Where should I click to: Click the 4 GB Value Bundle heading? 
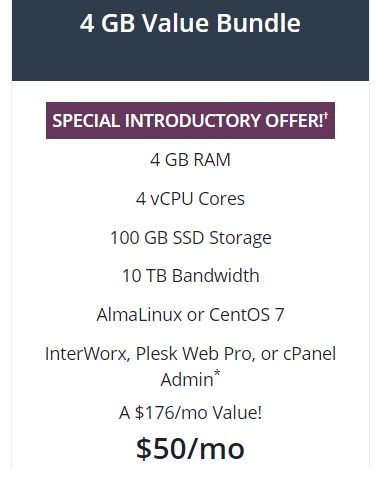point(190,23)
